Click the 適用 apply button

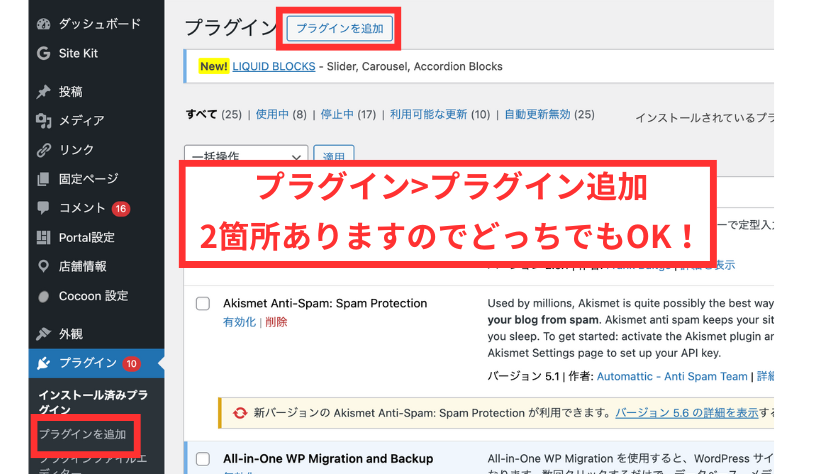coord(334,156)
